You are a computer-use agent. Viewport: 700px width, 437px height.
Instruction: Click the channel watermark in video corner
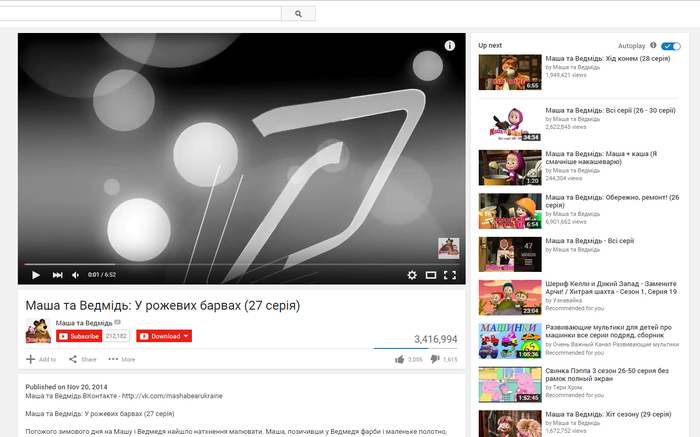pos(448,248)
